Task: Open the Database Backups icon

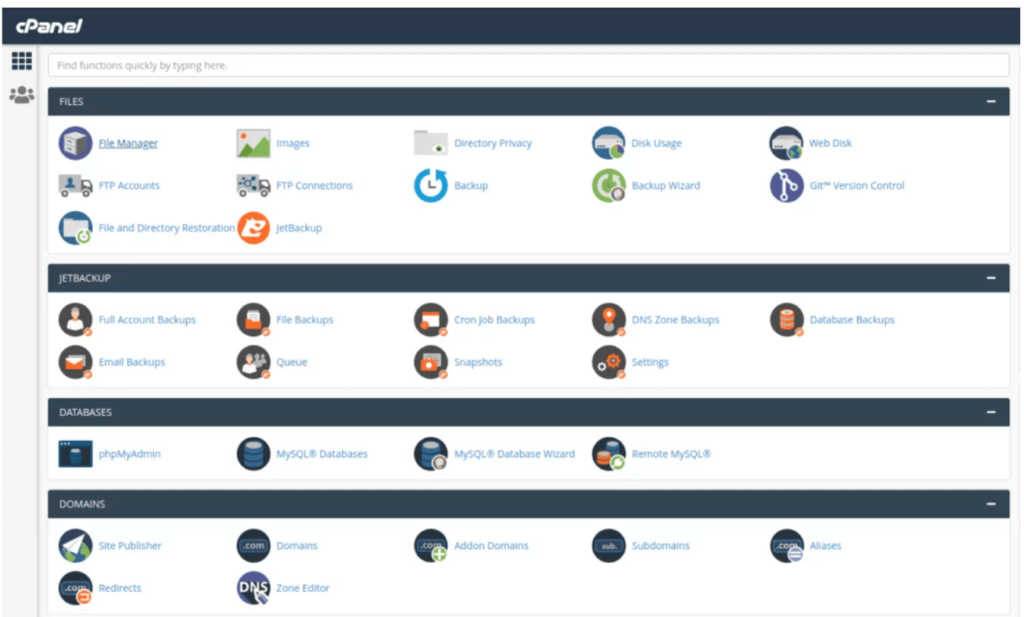Action: [x=786, y=320]
